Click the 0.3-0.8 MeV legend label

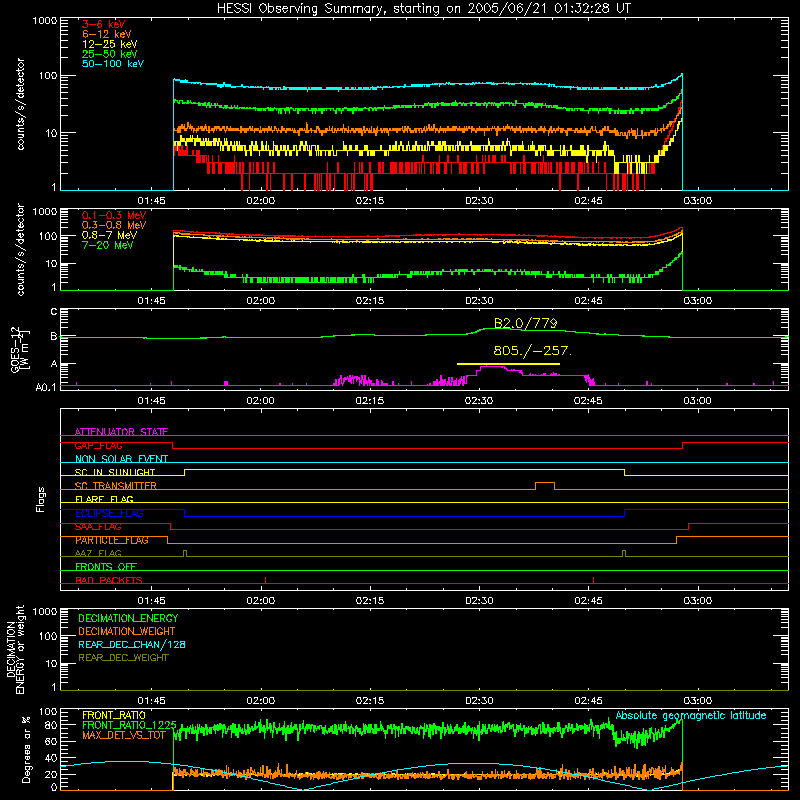(x=114, y=225)
